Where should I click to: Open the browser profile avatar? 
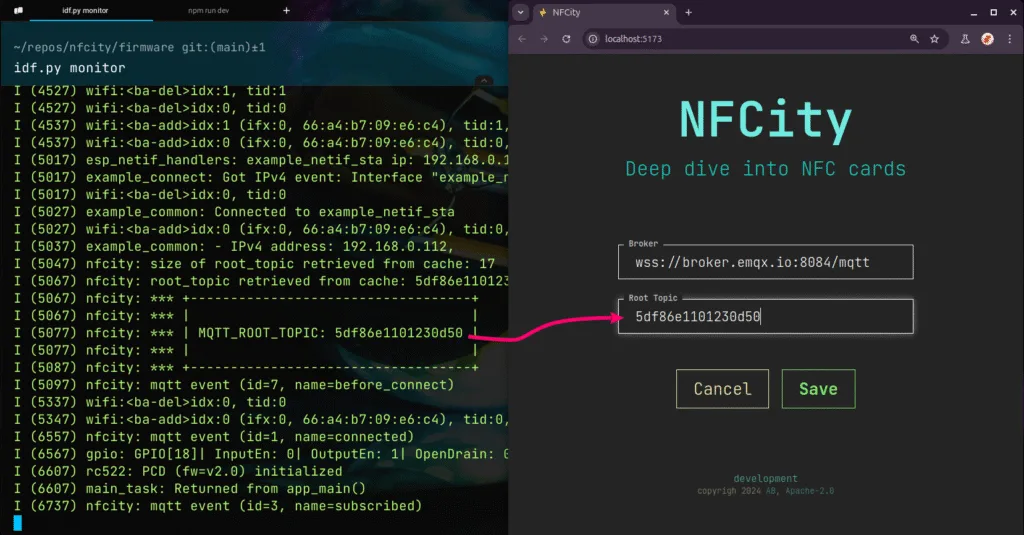[x=987, y=39]
